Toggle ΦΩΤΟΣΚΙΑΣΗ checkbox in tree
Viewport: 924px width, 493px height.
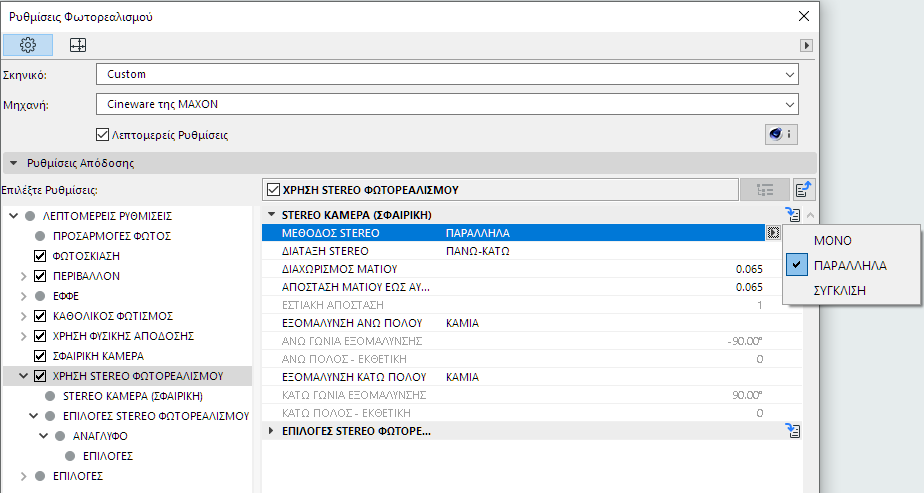pos(40,256)
